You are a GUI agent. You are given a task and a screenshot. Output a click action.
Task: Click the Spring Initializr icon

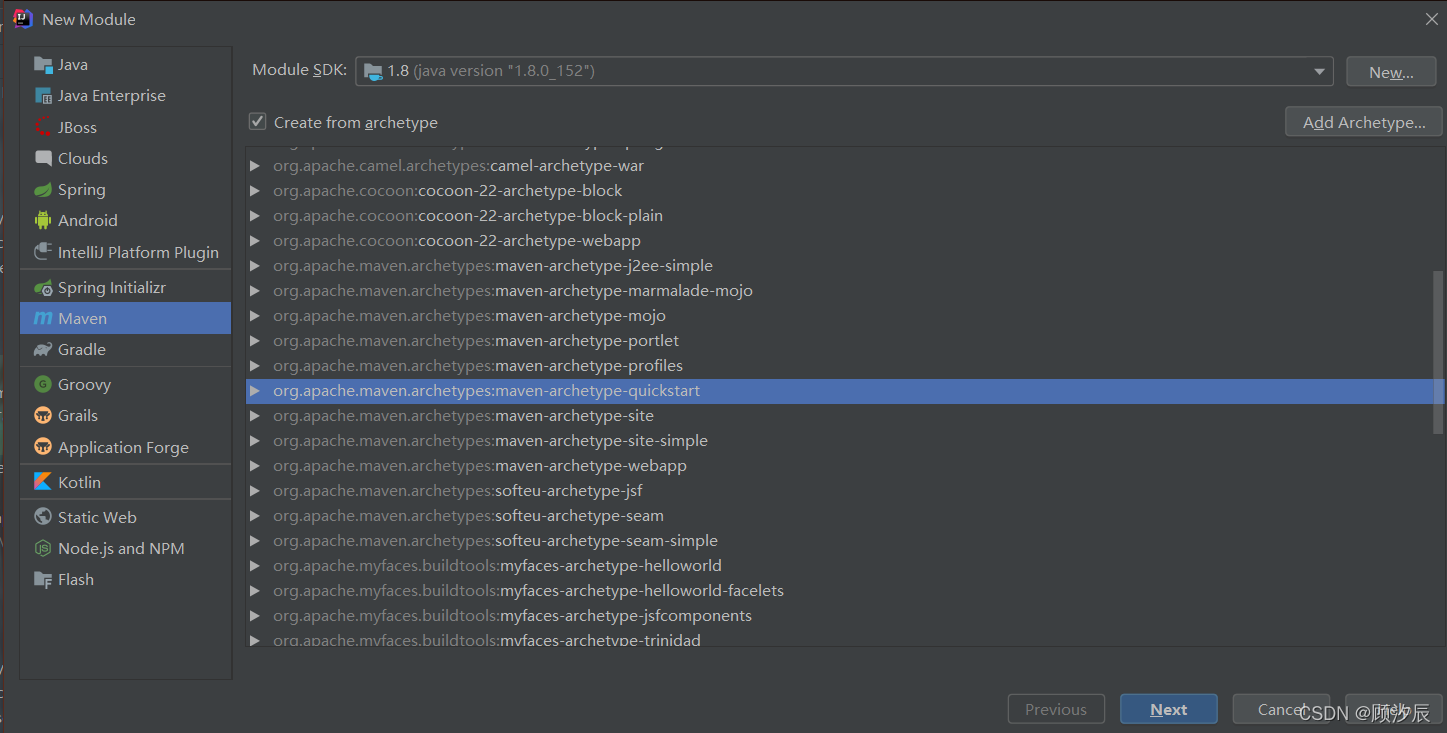(x=43, y=288)
